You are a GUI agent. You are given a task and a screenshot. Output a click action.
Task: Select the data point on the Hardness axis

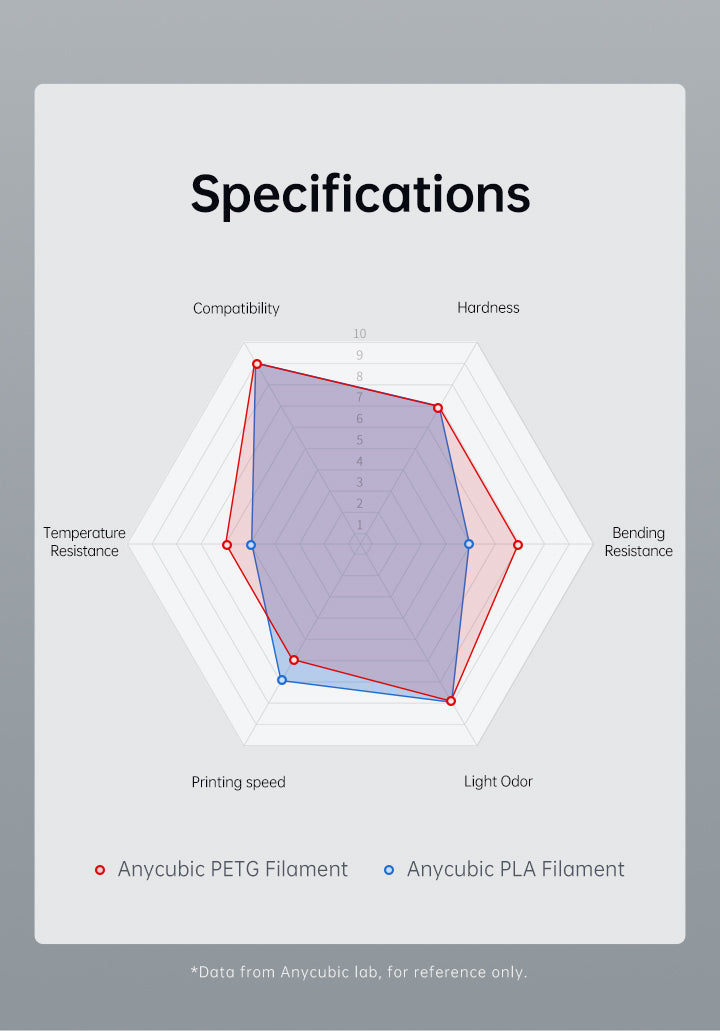(437, 408)
